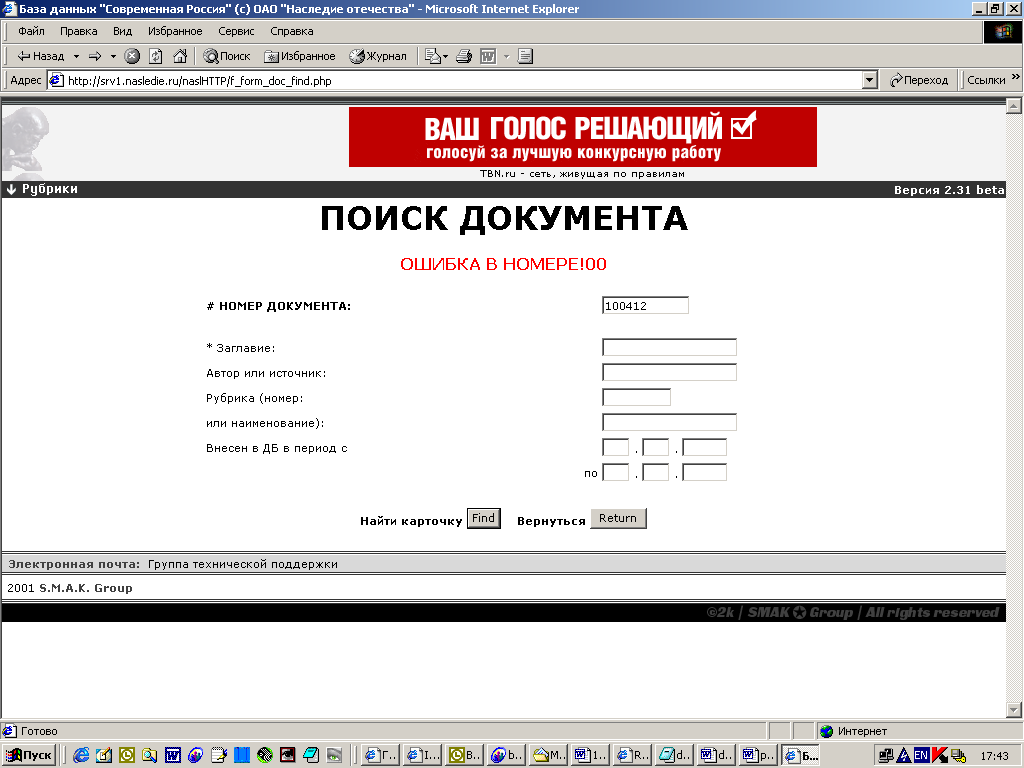This screenshot has width=1024, height=768.
Task: Open the Журнал history pane
Action: [377, 56]
